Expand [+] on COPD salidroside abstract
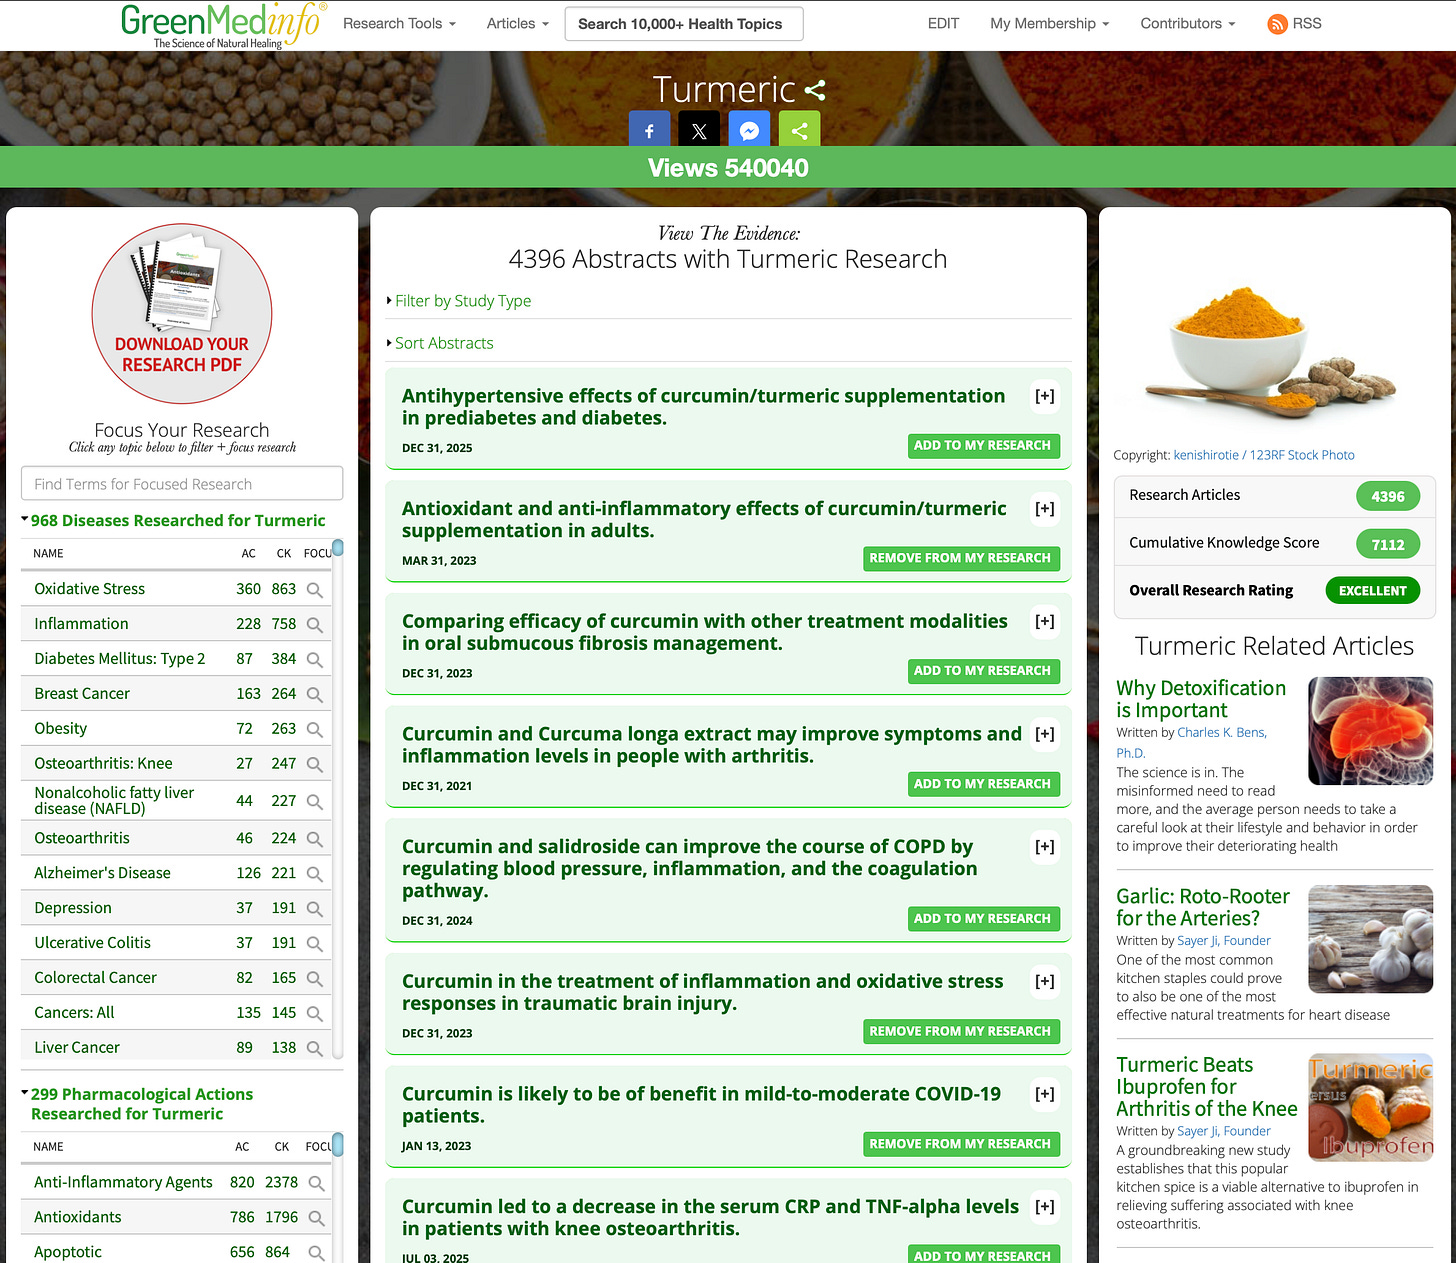Viewport: 1456px width, 1263px height. tap(1045, 847)
